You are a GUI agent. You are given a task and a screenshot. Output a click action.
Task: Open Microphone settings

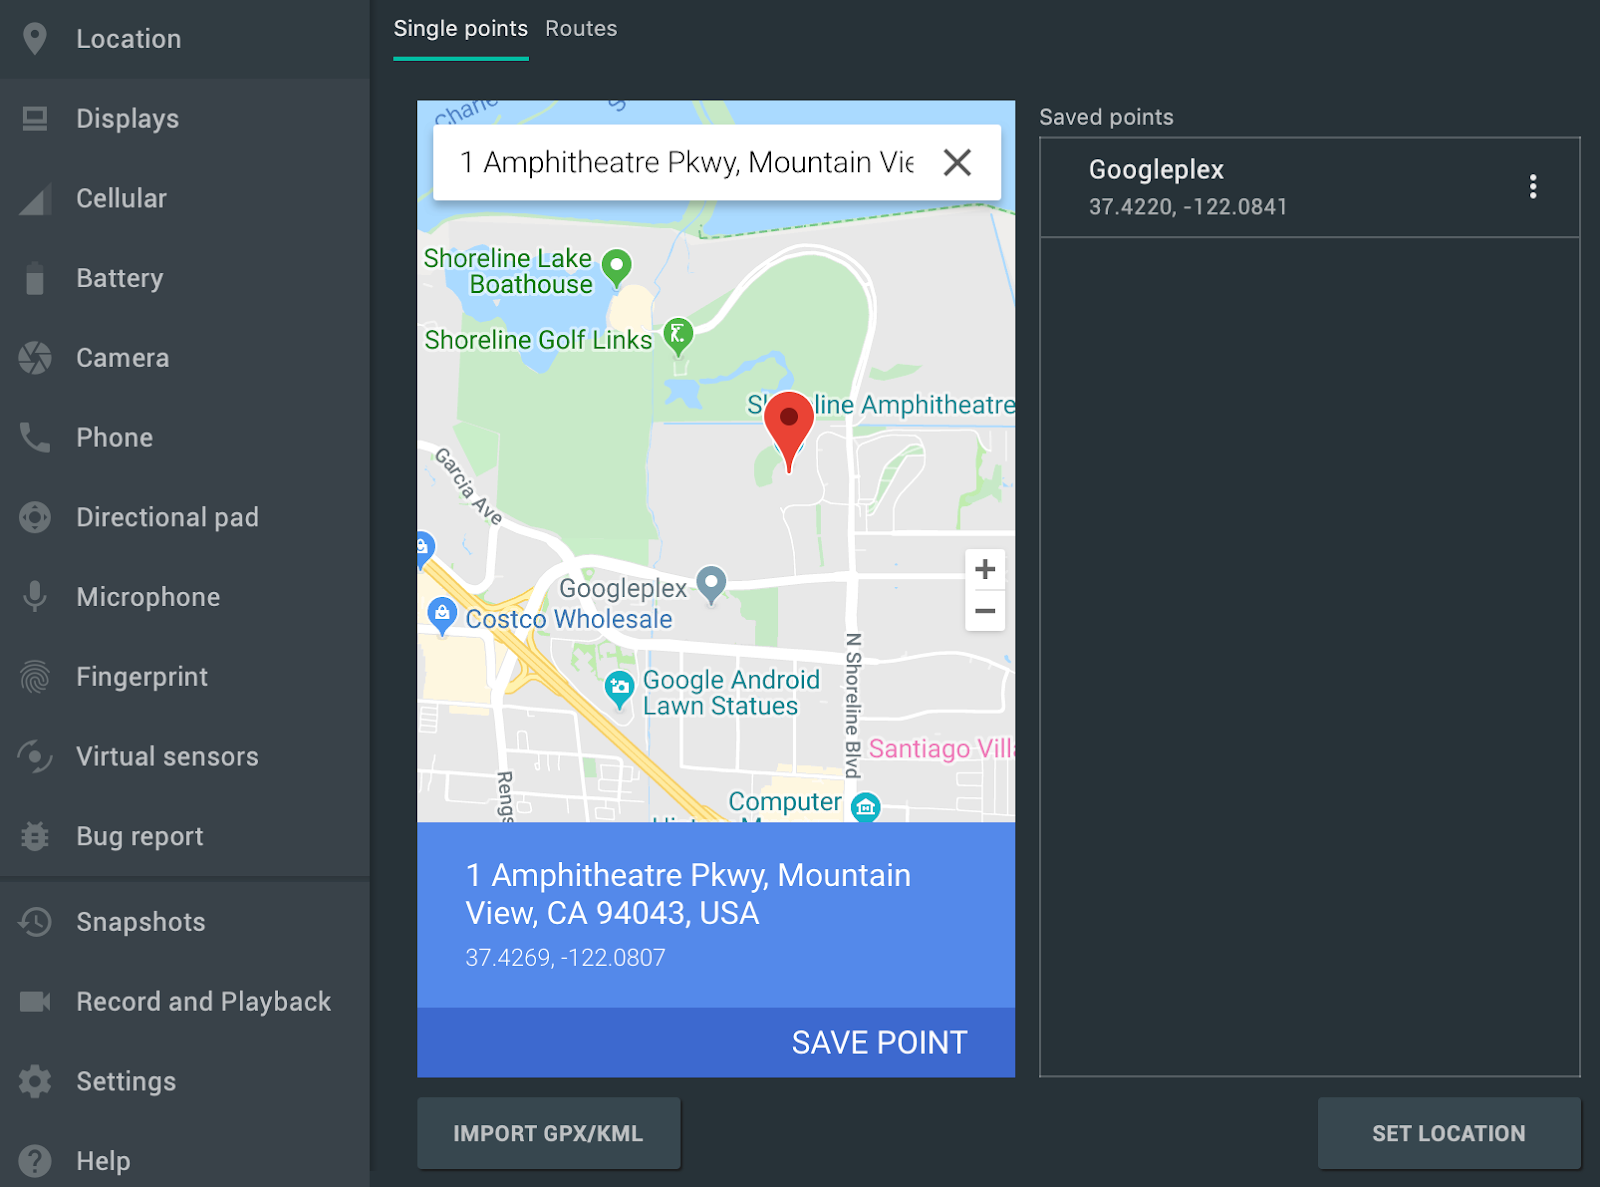pyautogui.click(x=147, y=597)
